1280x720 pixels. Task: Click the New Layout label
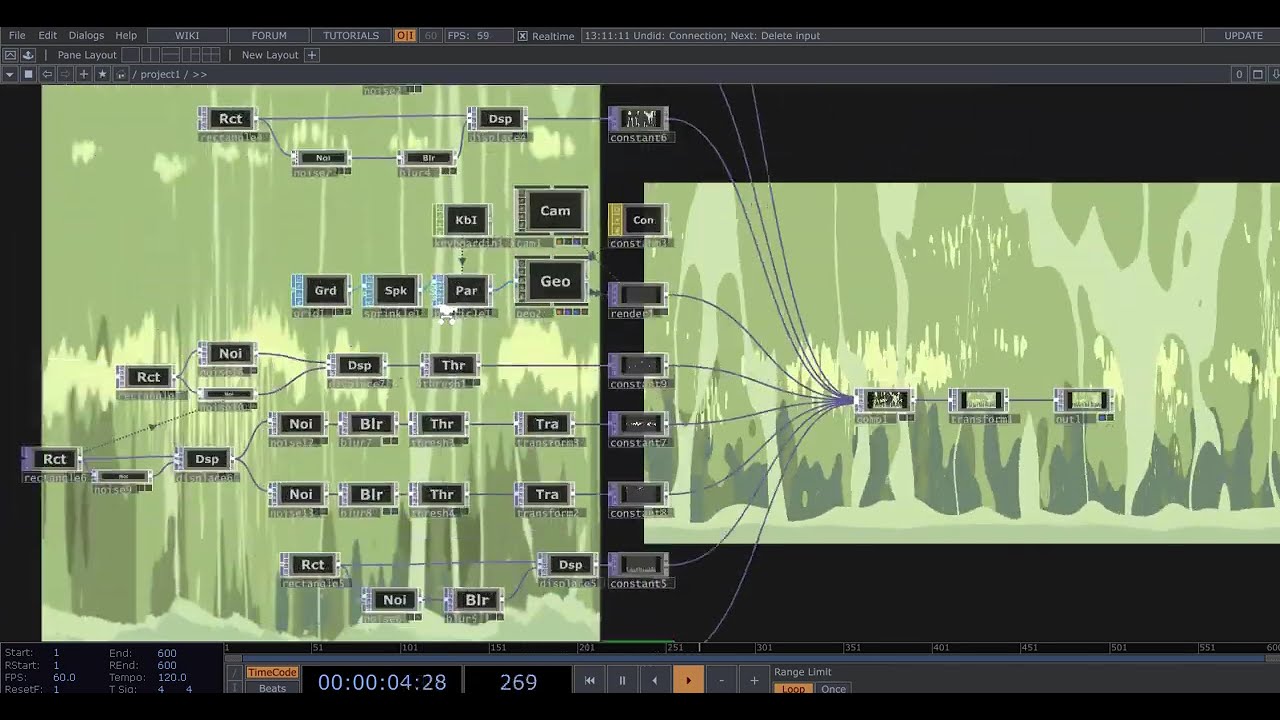pyautogui.click(x=270, y=55)
